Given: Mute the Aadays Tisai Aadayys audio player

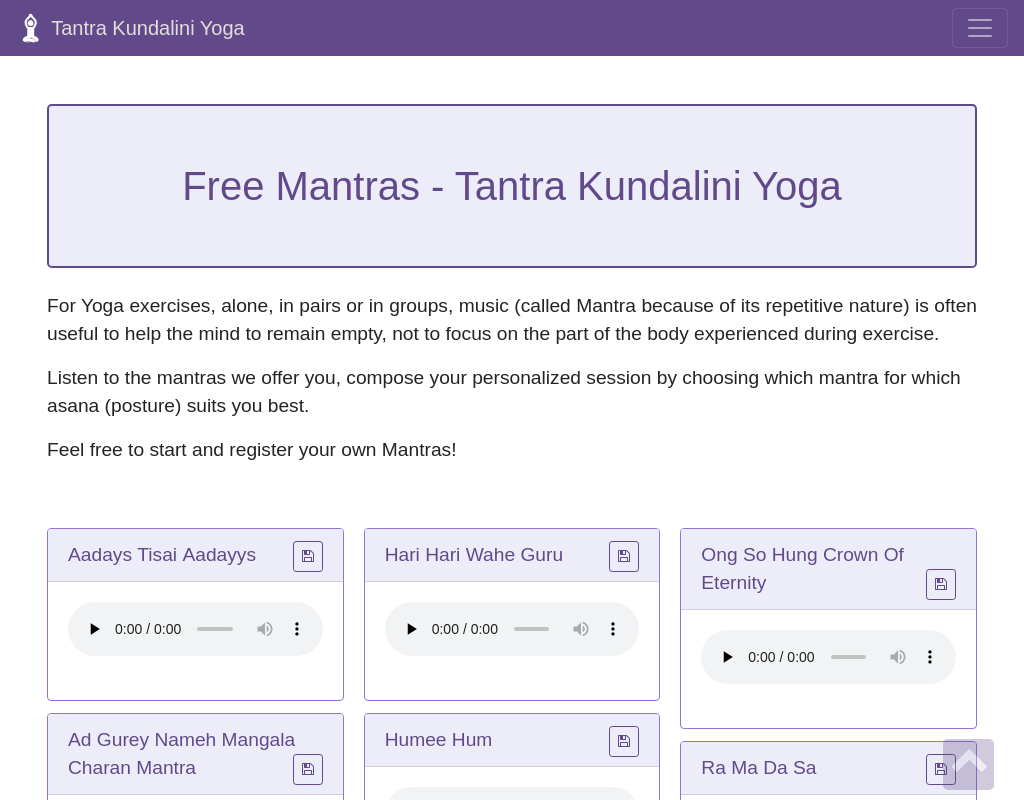Looking at the screenshot, I should tap(264, 629).
